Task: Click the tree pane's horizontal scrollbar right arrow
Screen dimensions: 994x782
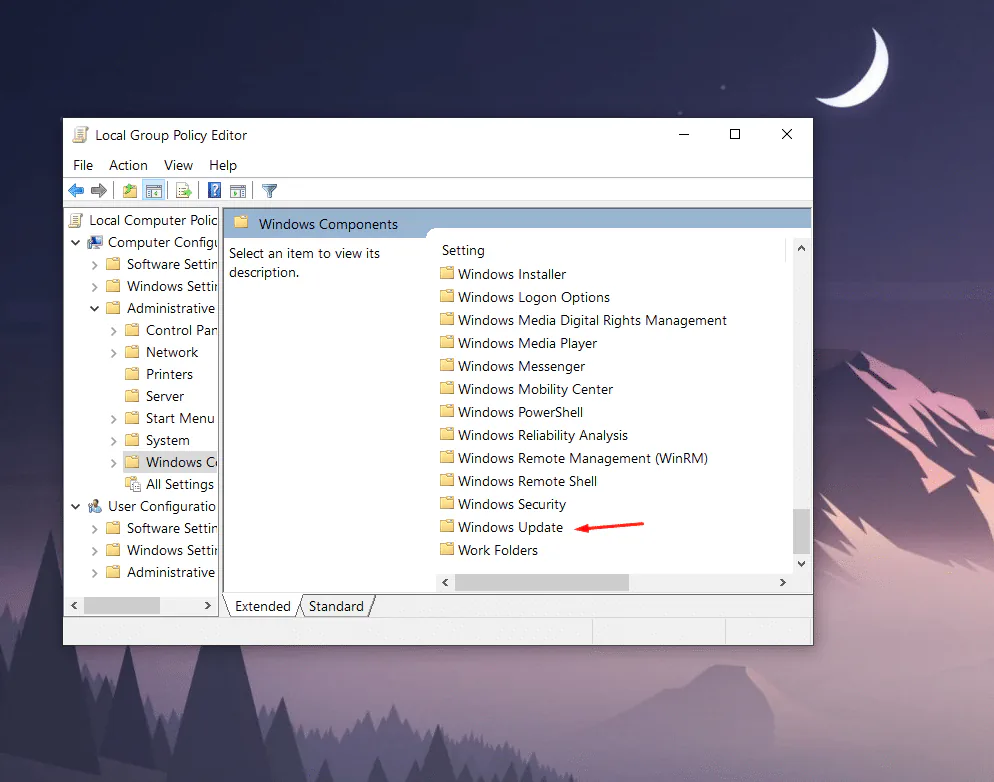Action: click(207, 606)
